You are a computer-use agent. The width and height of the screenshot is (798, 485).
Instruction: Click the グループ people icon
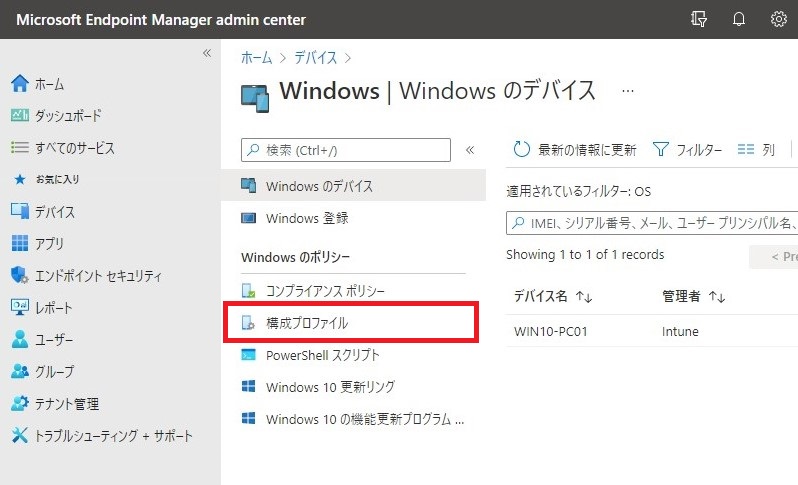[20, 371]
